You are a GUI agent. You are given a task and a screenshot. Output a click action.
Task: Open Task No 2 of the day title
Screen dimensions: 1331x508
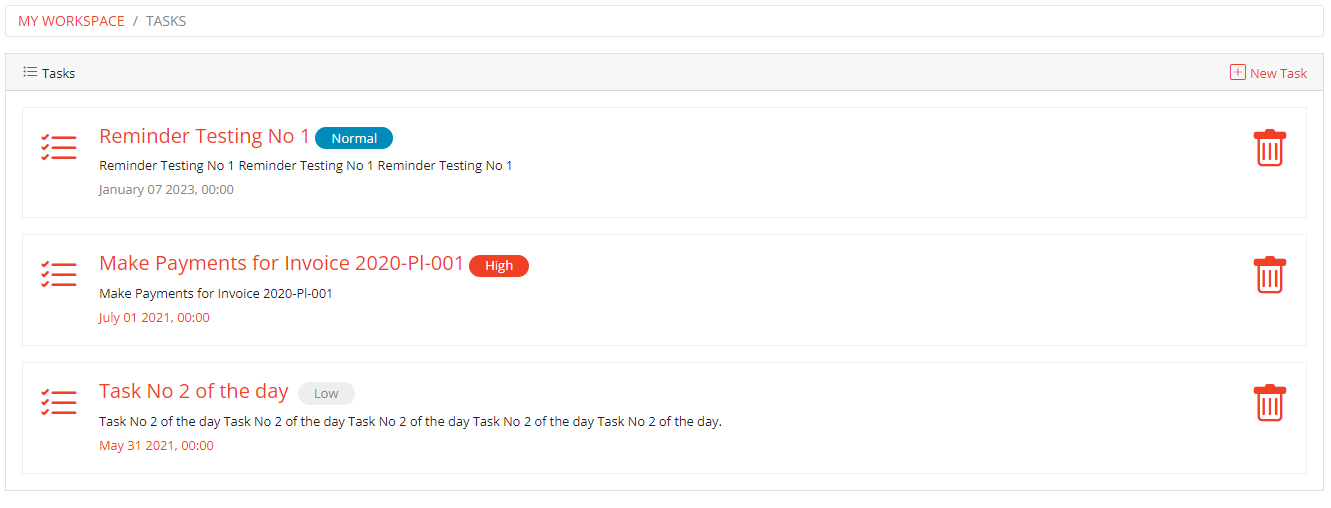click(x=193, y=392)
